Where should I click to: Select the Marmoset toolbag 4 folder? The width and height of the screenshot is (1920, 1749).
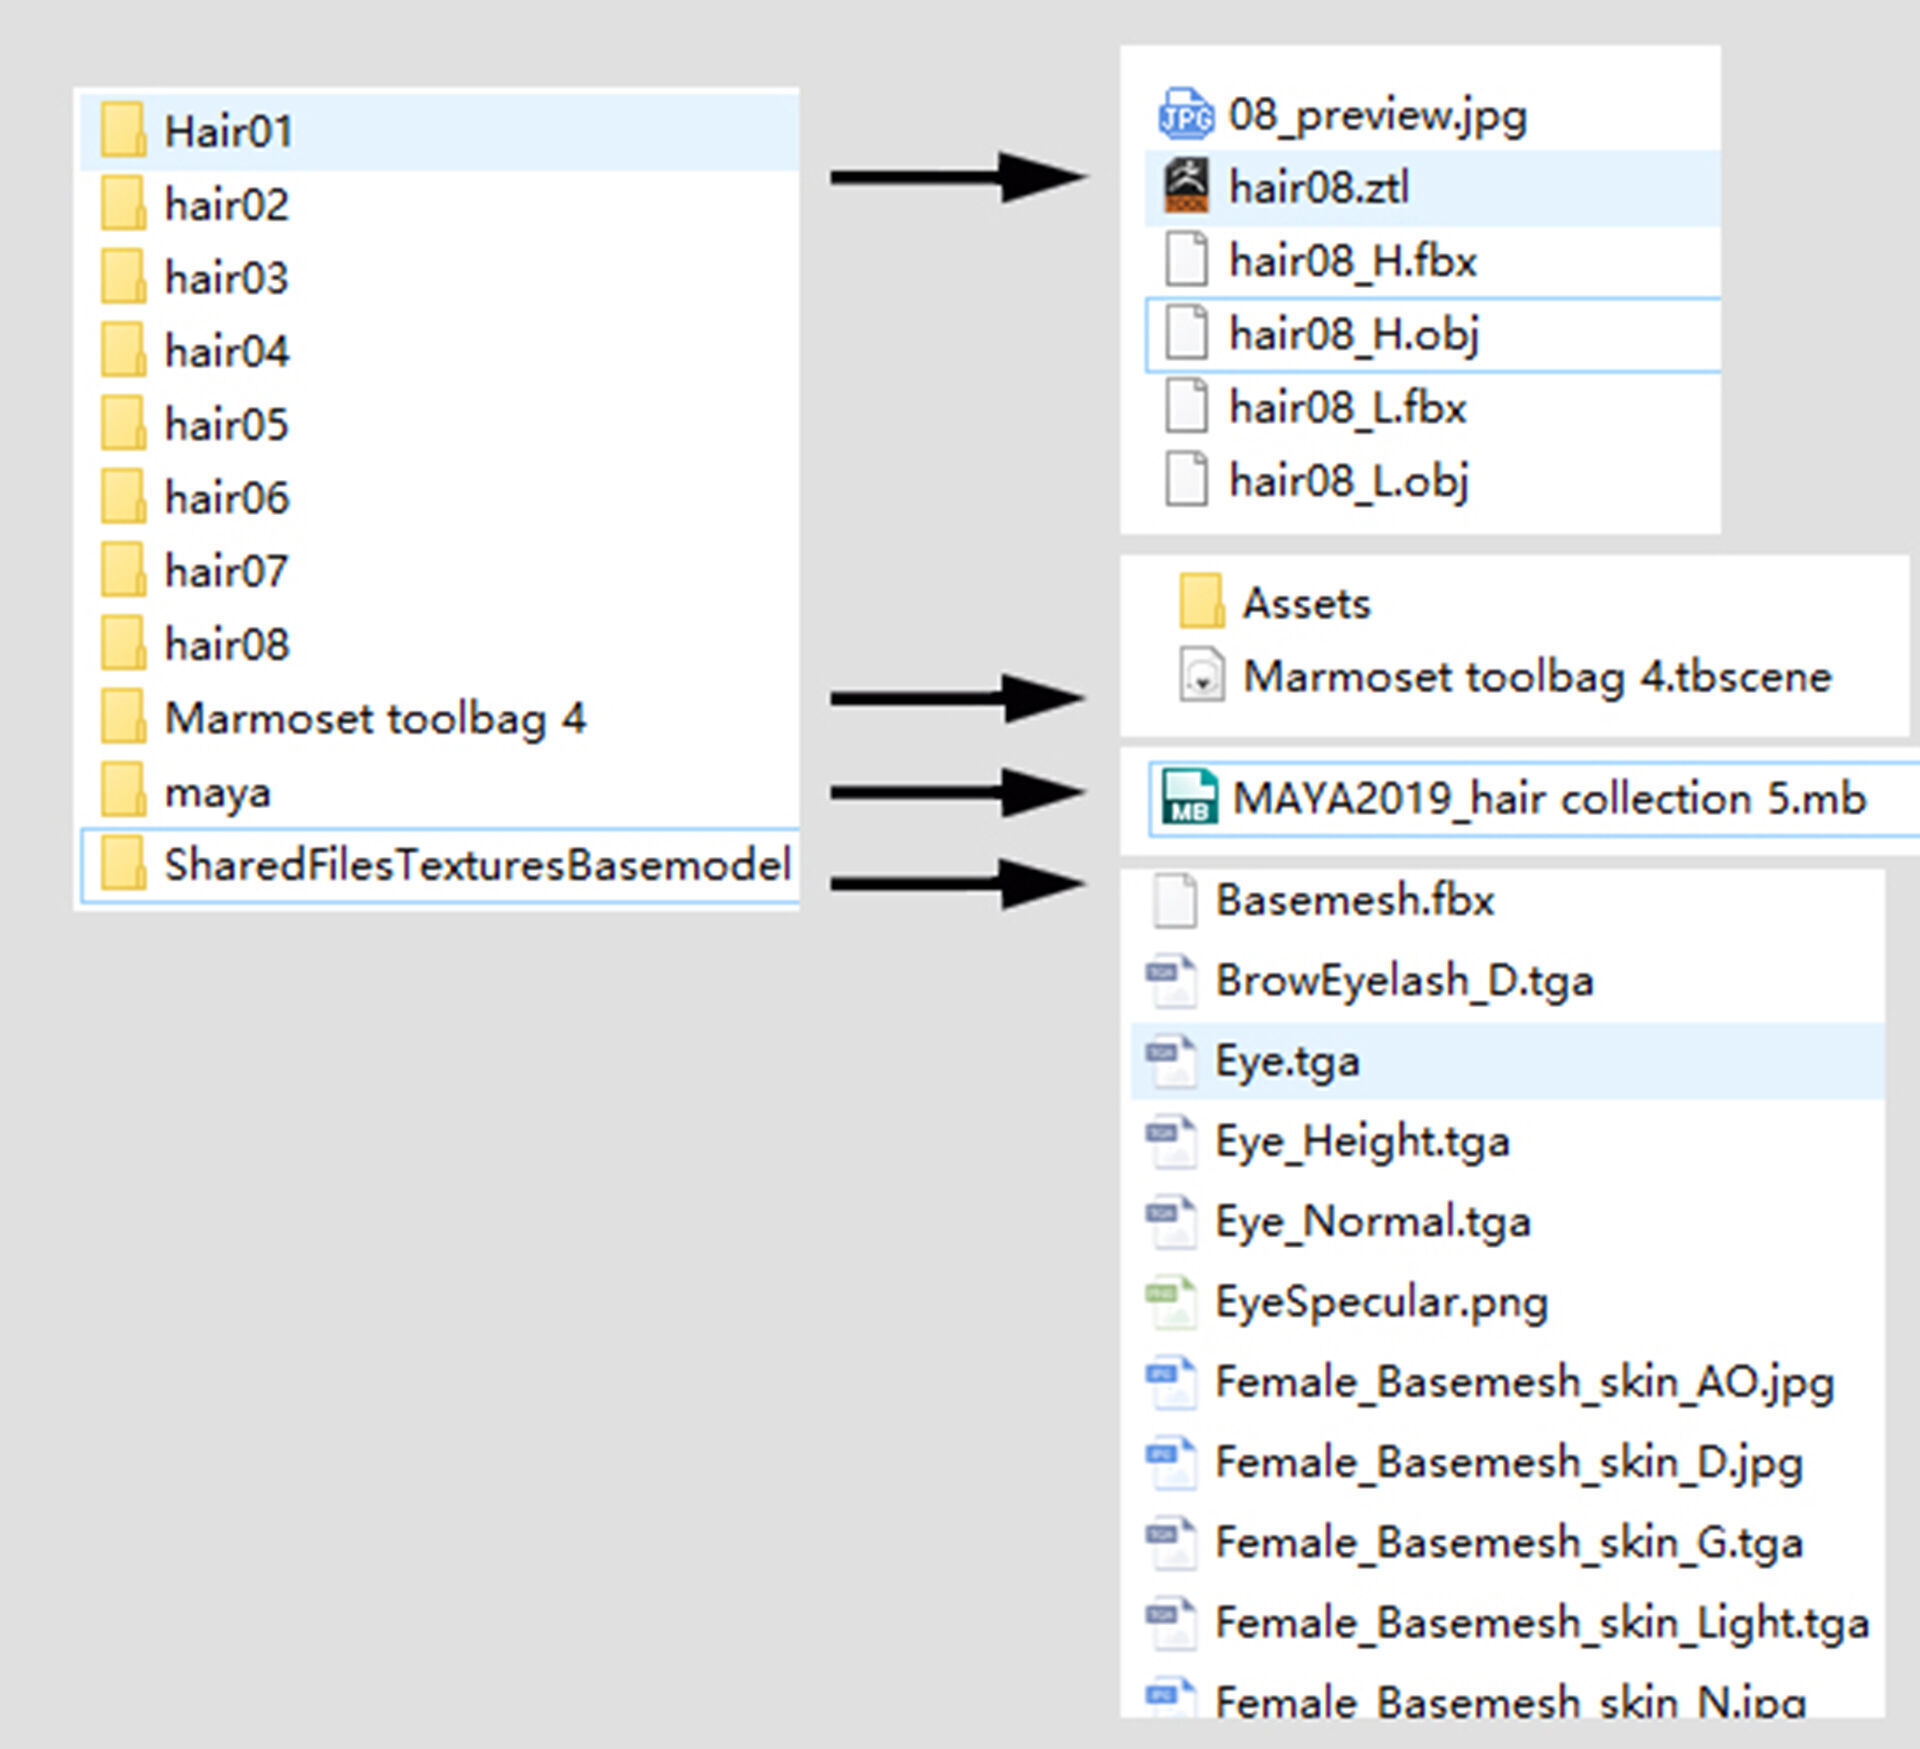click(x=374, y=719)
